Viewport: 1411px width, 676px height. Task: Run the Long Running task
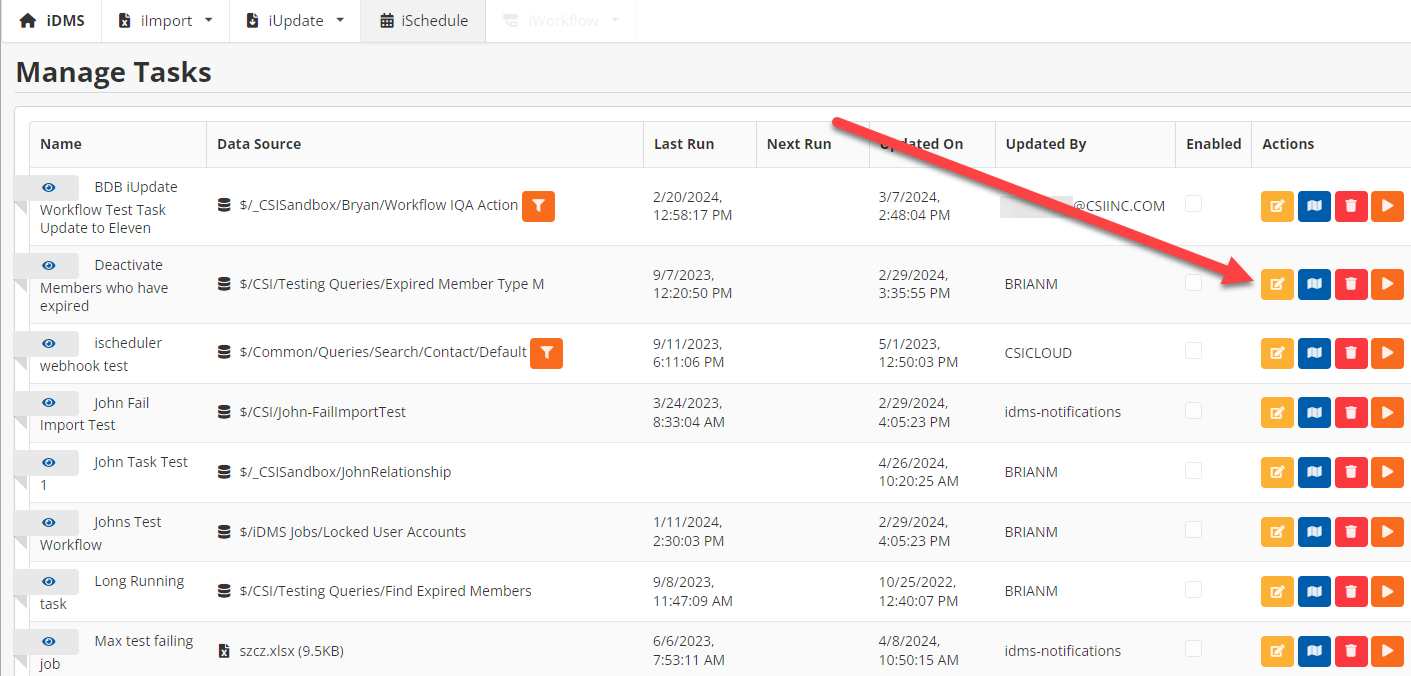pyautogui.click(x=1387, y=591)
